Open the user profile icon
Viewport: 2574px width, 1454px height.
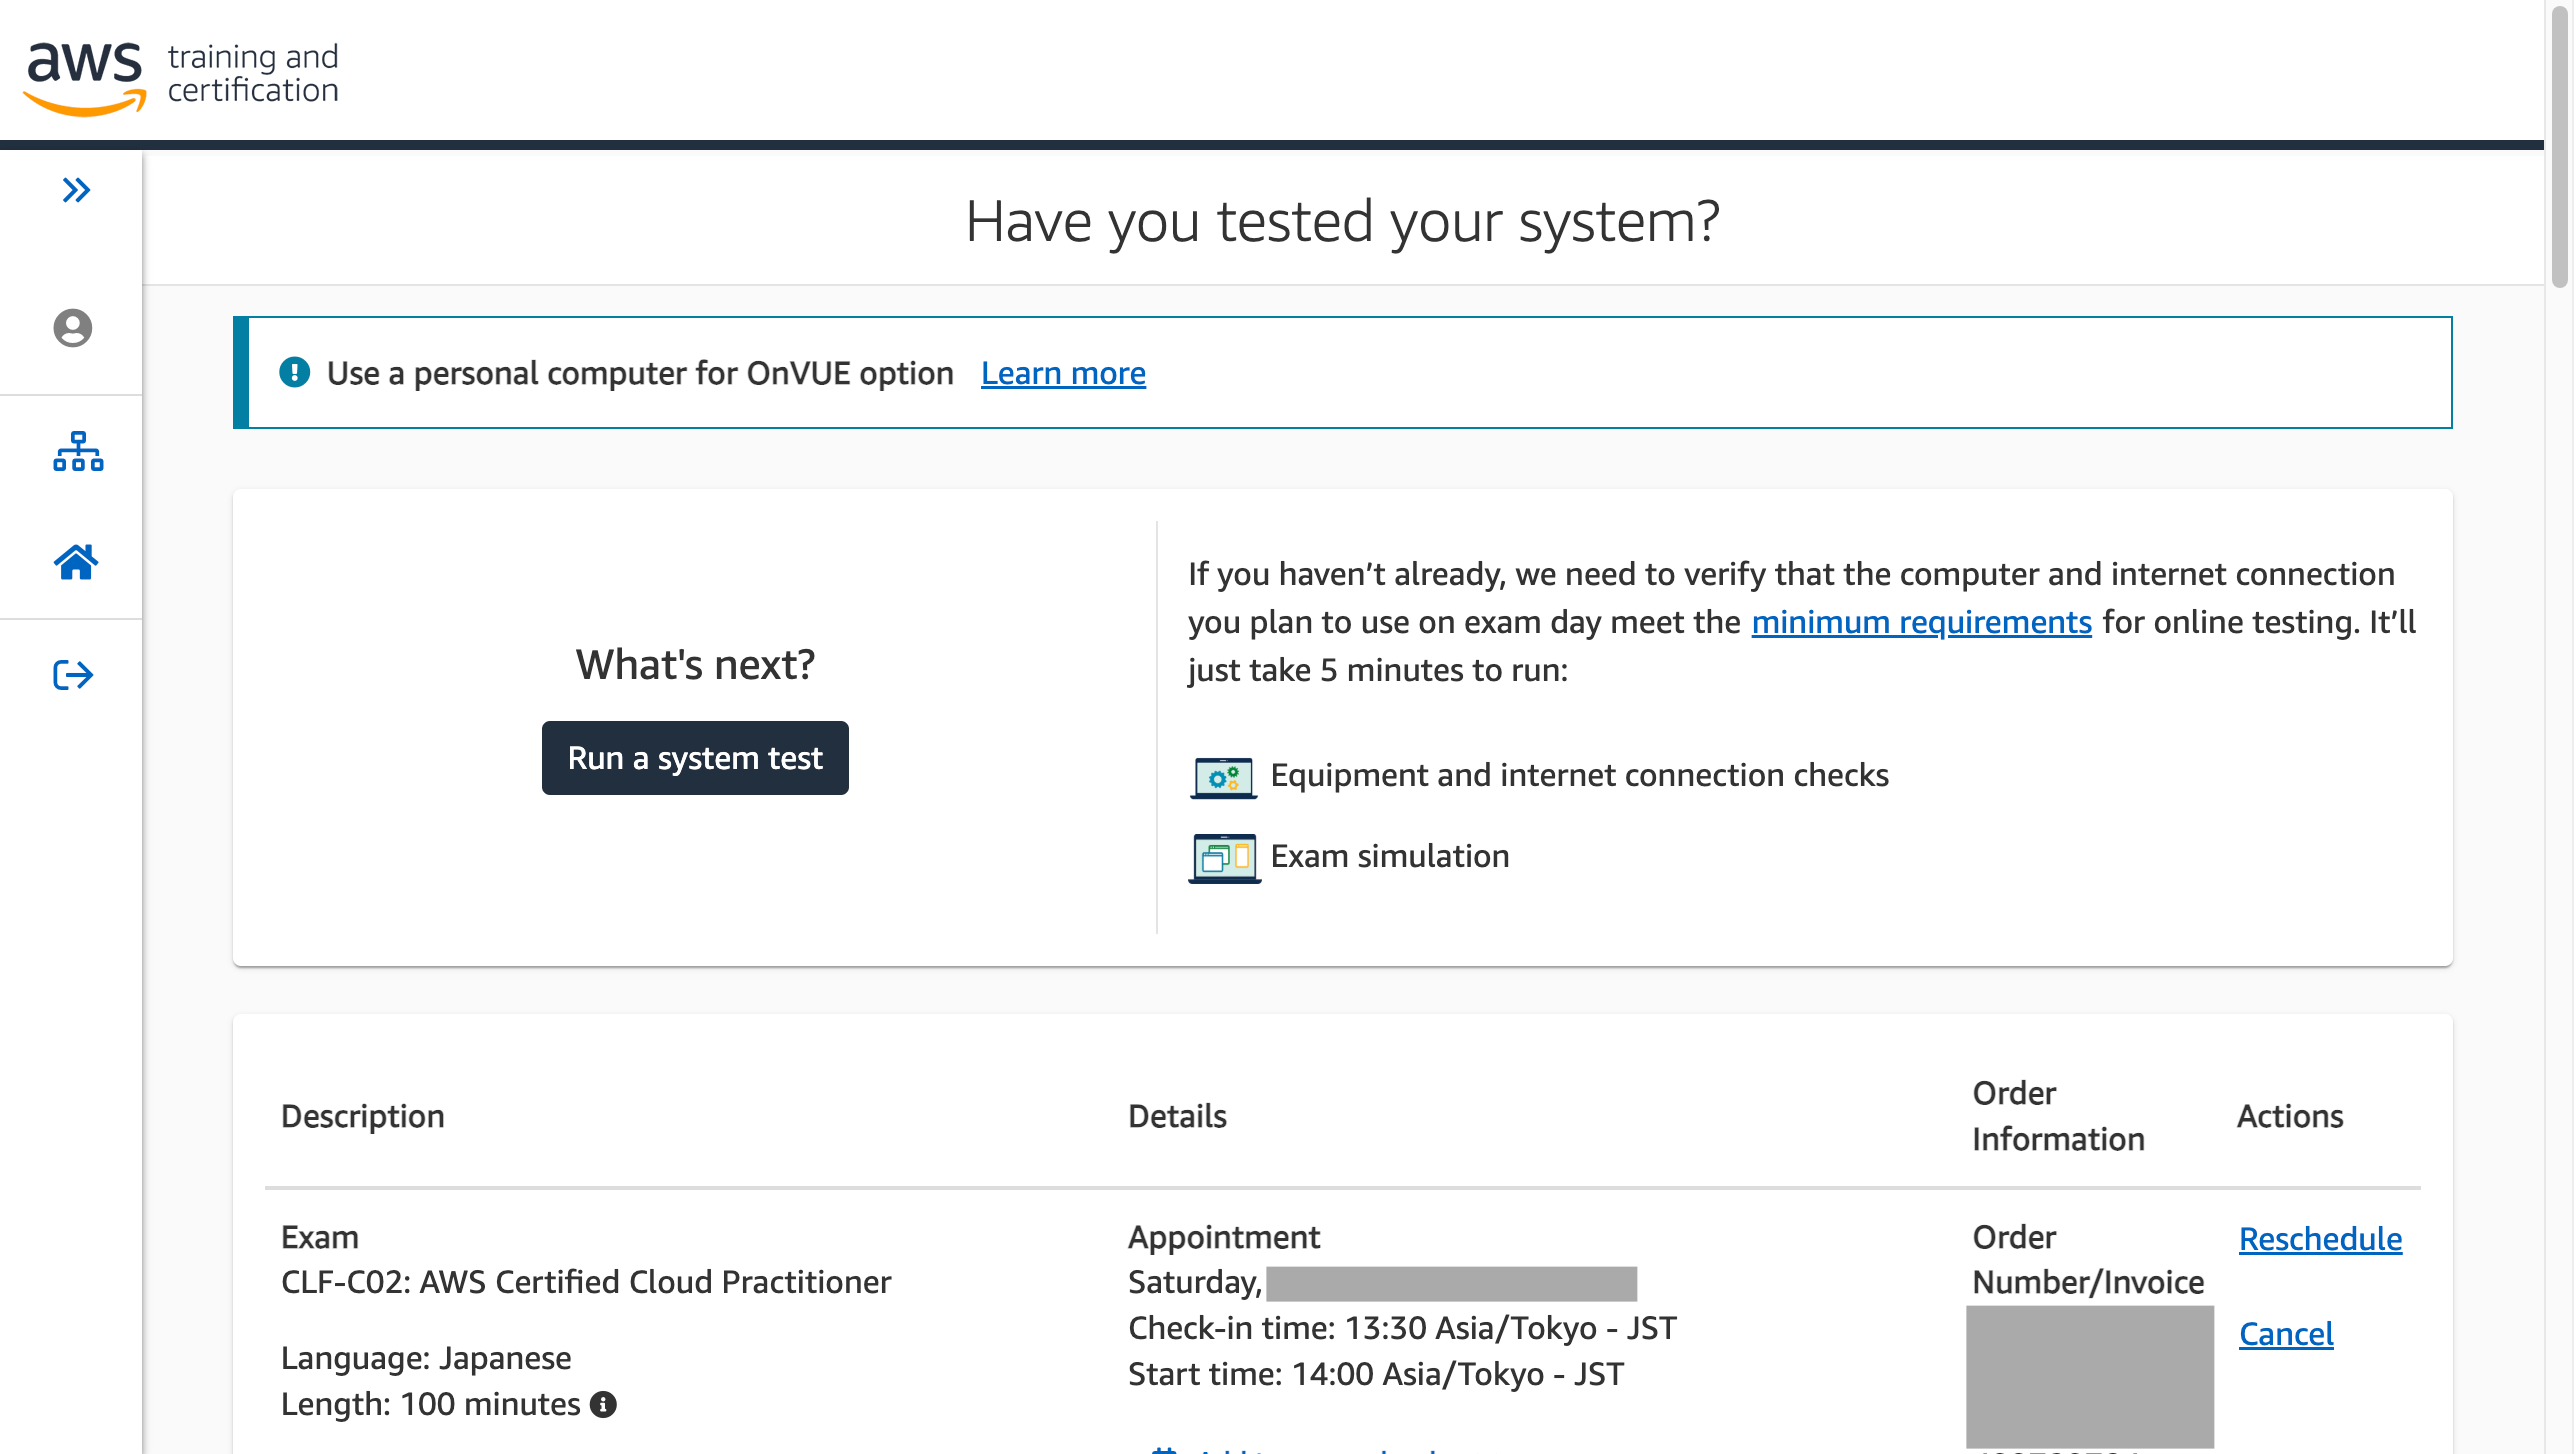click(72, 328)
